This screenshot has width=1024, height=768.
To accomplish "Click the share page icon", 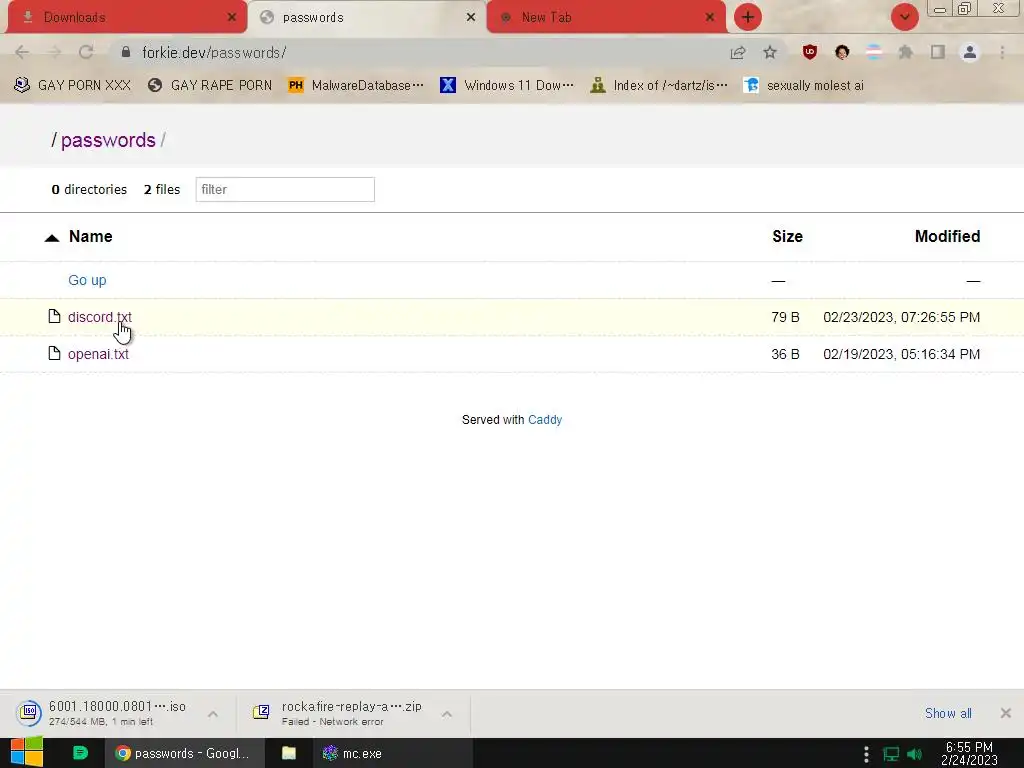I will (738, 53).
